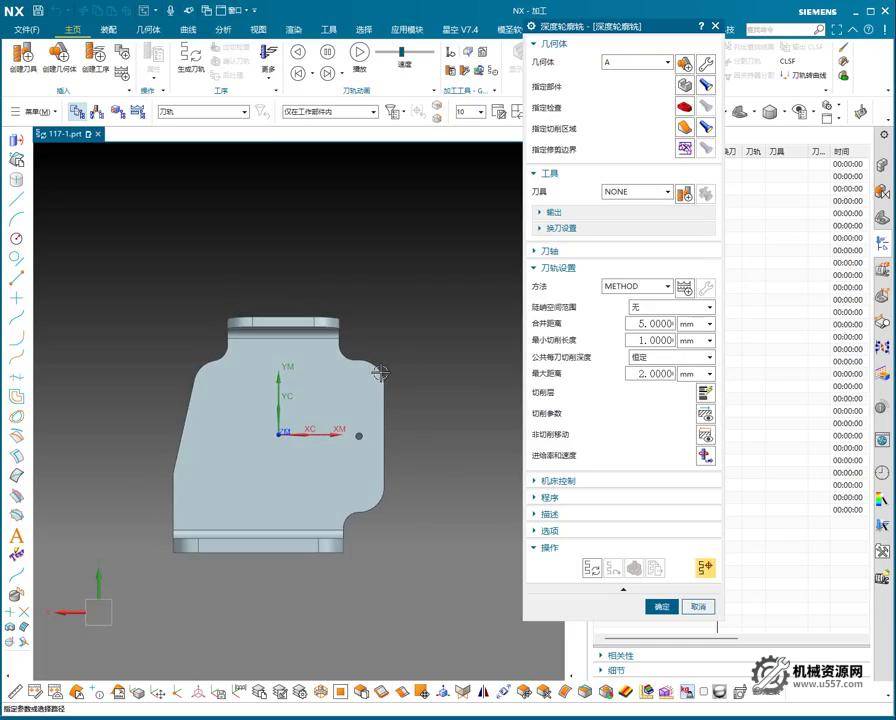Click the 非切削移动 icon

tap(704, 434)
